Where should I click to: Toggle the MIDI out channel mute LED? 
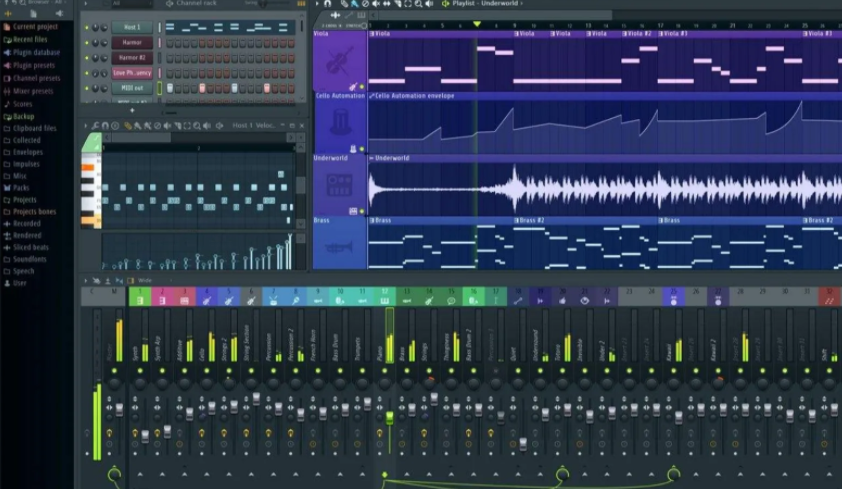(87, 88)
